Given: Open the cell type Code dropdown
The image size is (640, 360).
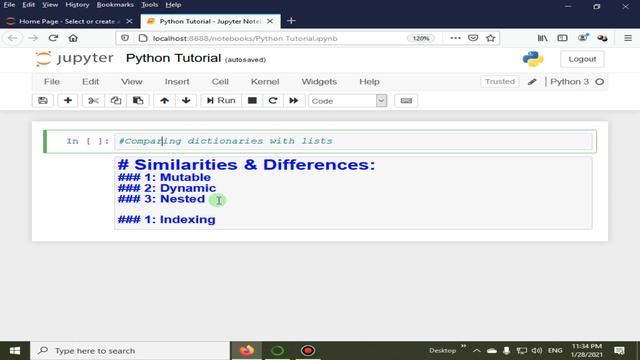Looking at the screenshot, I should [348, 101].
